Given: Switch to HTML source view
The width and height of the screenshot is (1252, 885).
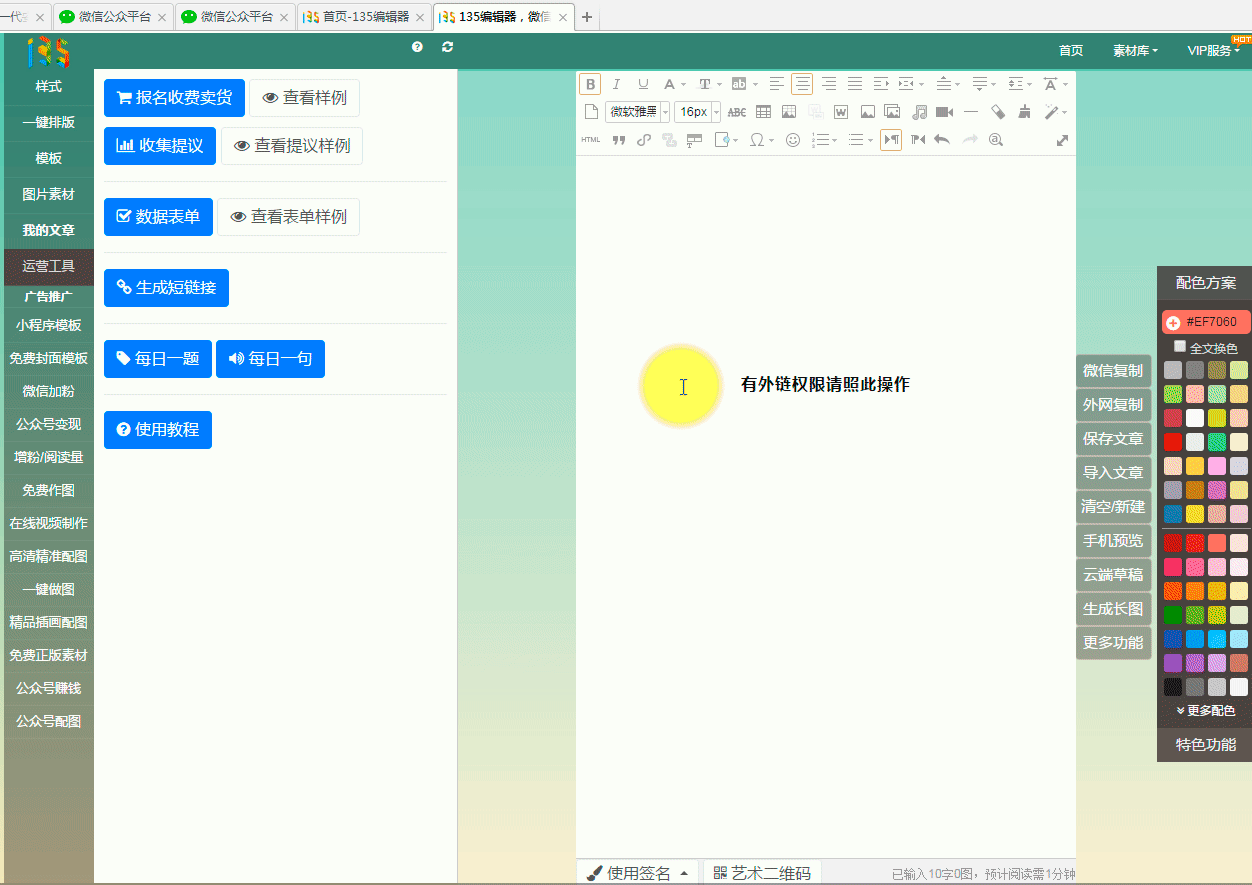Looking at the screenshot, I should [x=591, y=140].
